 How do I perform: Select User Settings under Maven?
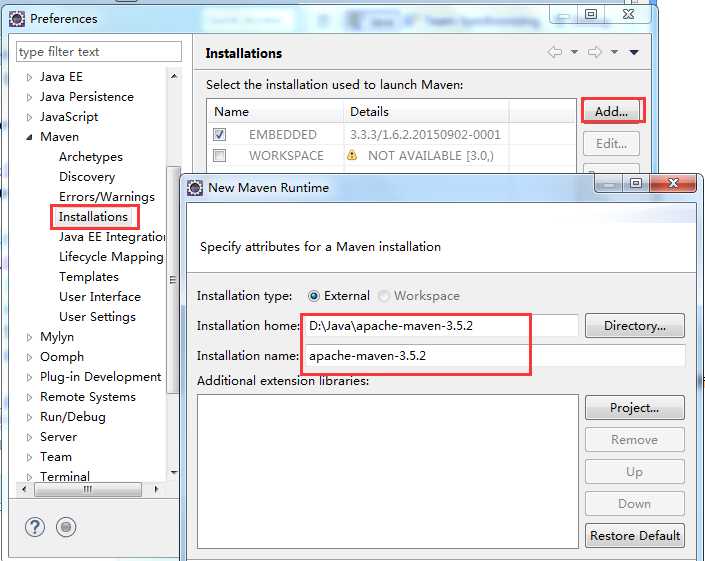coord(97,317)
